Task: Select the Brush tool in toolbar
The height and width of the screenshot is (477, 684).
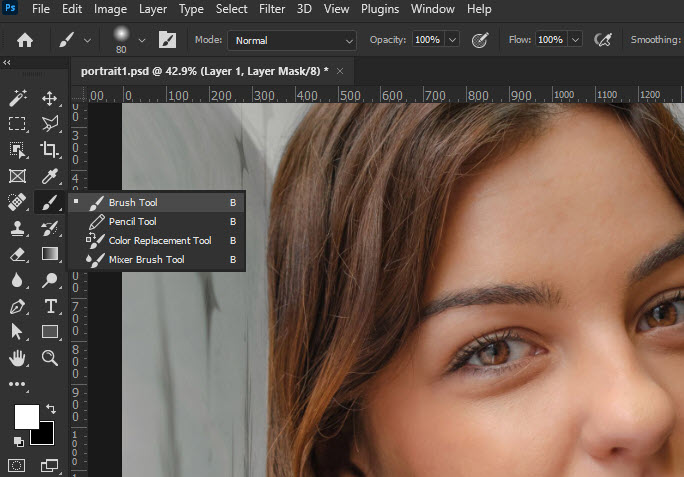Action: click(x=49, y=202)
